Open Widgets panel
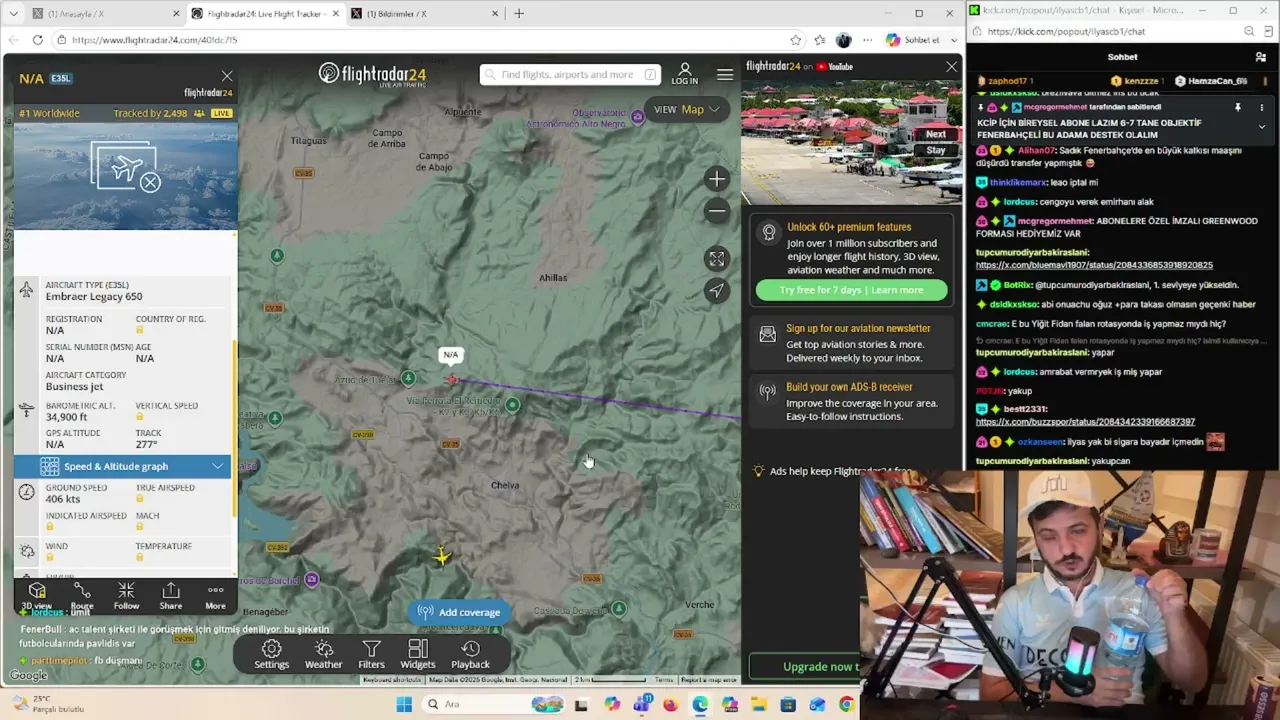 pos(418,655)
